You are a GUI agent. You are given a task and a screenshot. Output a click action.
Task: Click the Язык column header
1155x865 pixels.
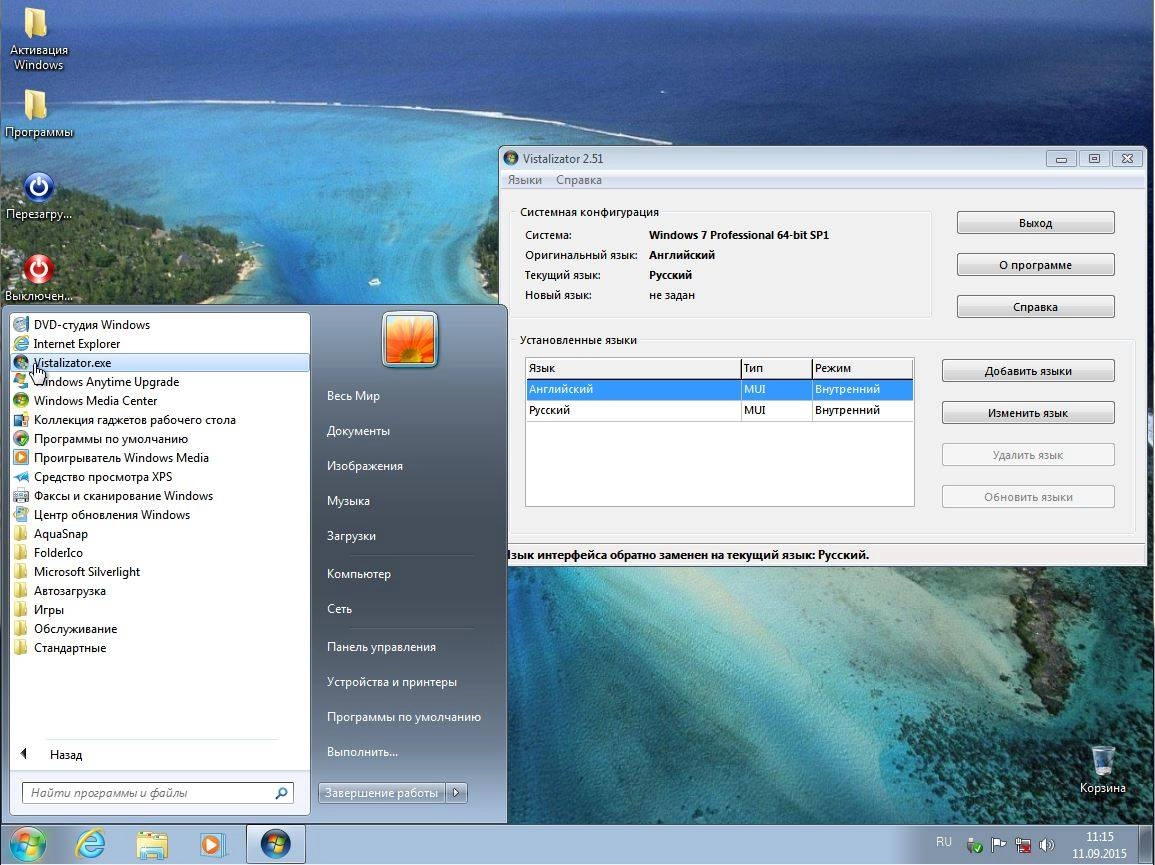point(633,368)
